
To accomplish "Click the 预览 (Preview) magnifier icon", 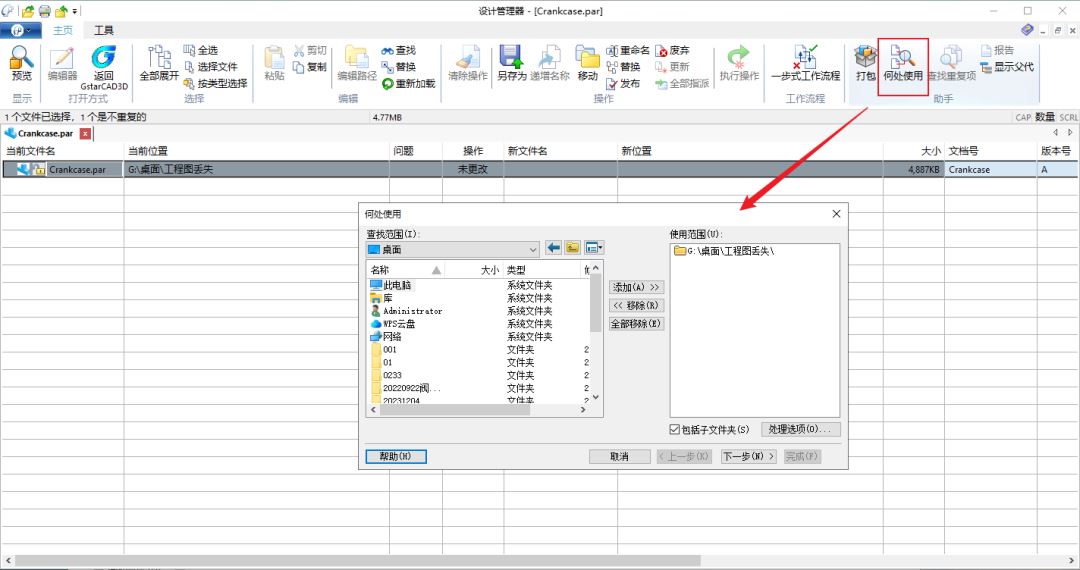I will coord(21,60).
